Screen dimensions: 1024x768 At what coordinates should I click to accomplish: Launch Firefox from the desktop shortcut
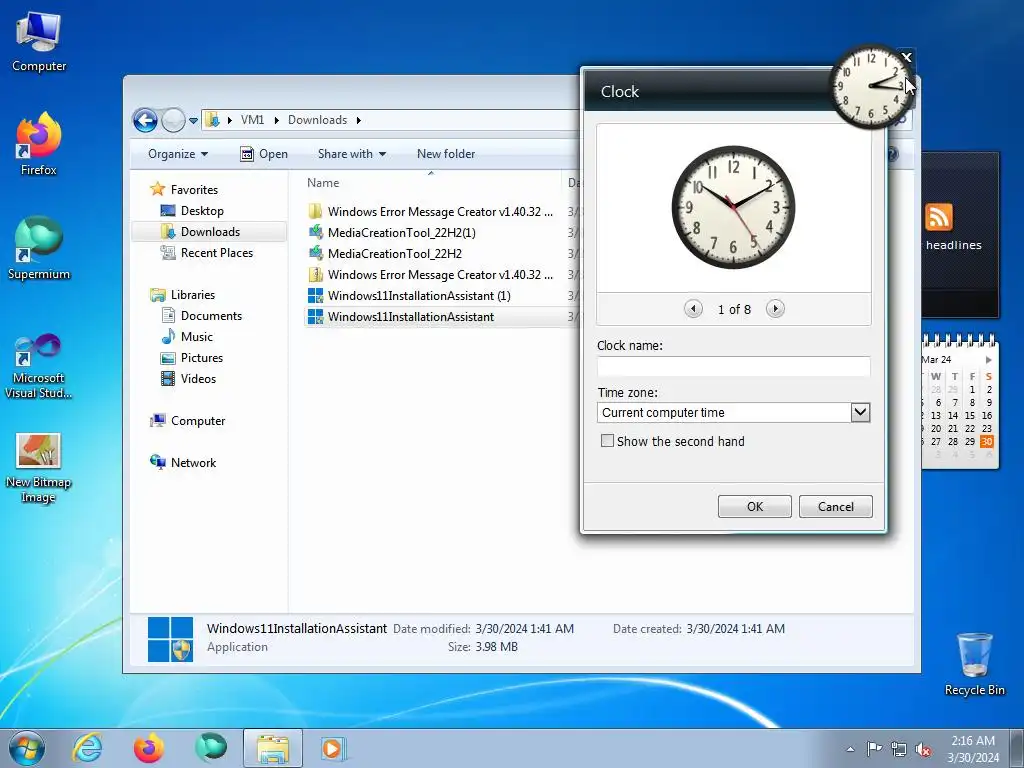(39, 144)
